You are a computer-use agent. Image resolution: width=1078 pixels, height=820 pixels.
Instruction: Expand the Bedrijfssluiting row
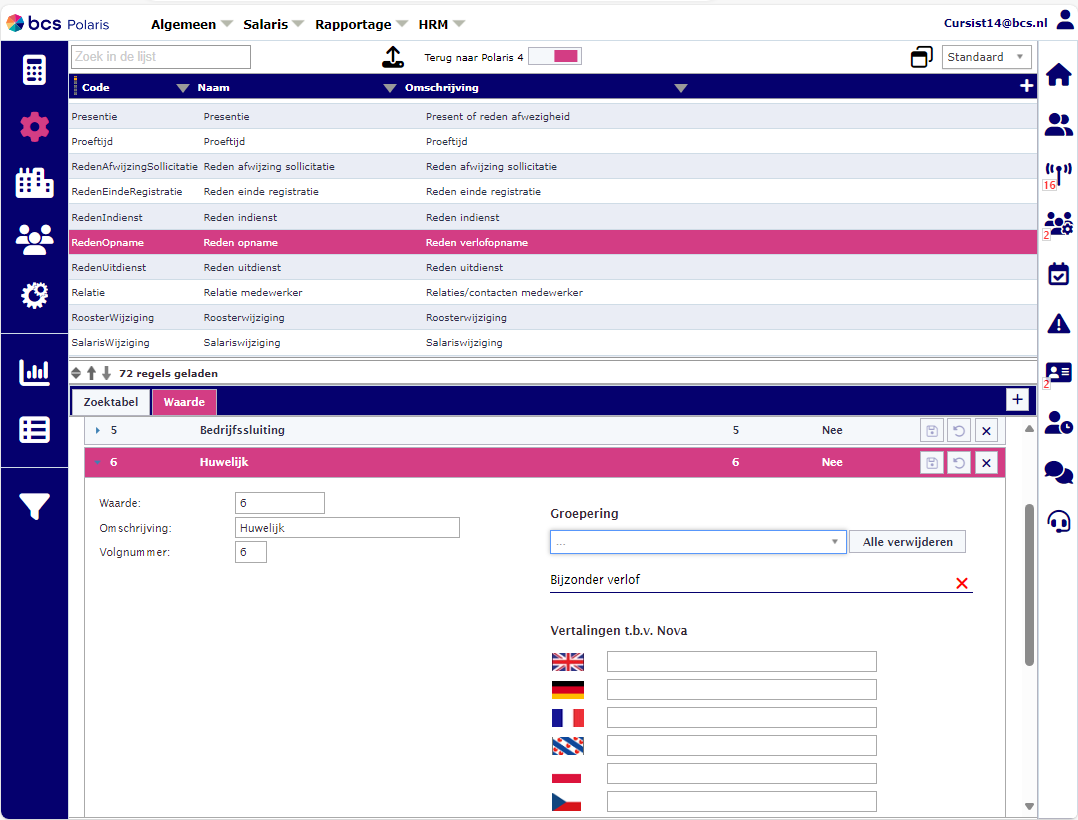tap(98, 430)
